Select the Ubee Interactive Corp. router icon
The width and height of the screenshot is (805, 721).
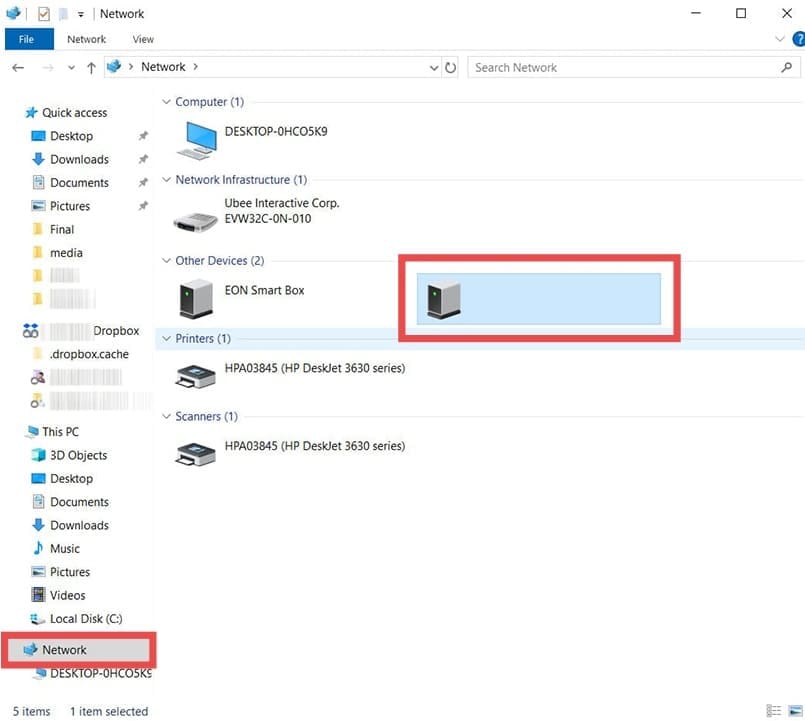(x=195, y=222)
